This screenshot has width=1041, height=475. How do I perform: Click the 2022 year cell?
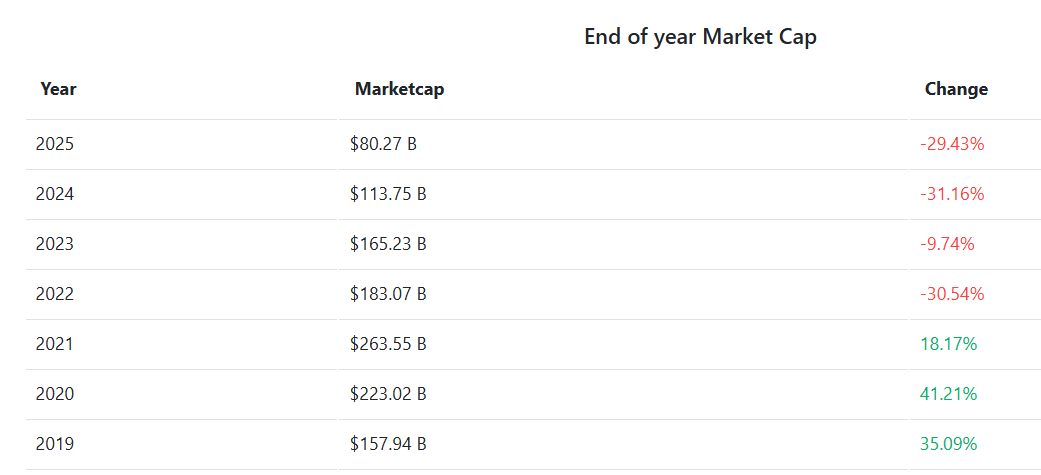coord(55,294)
